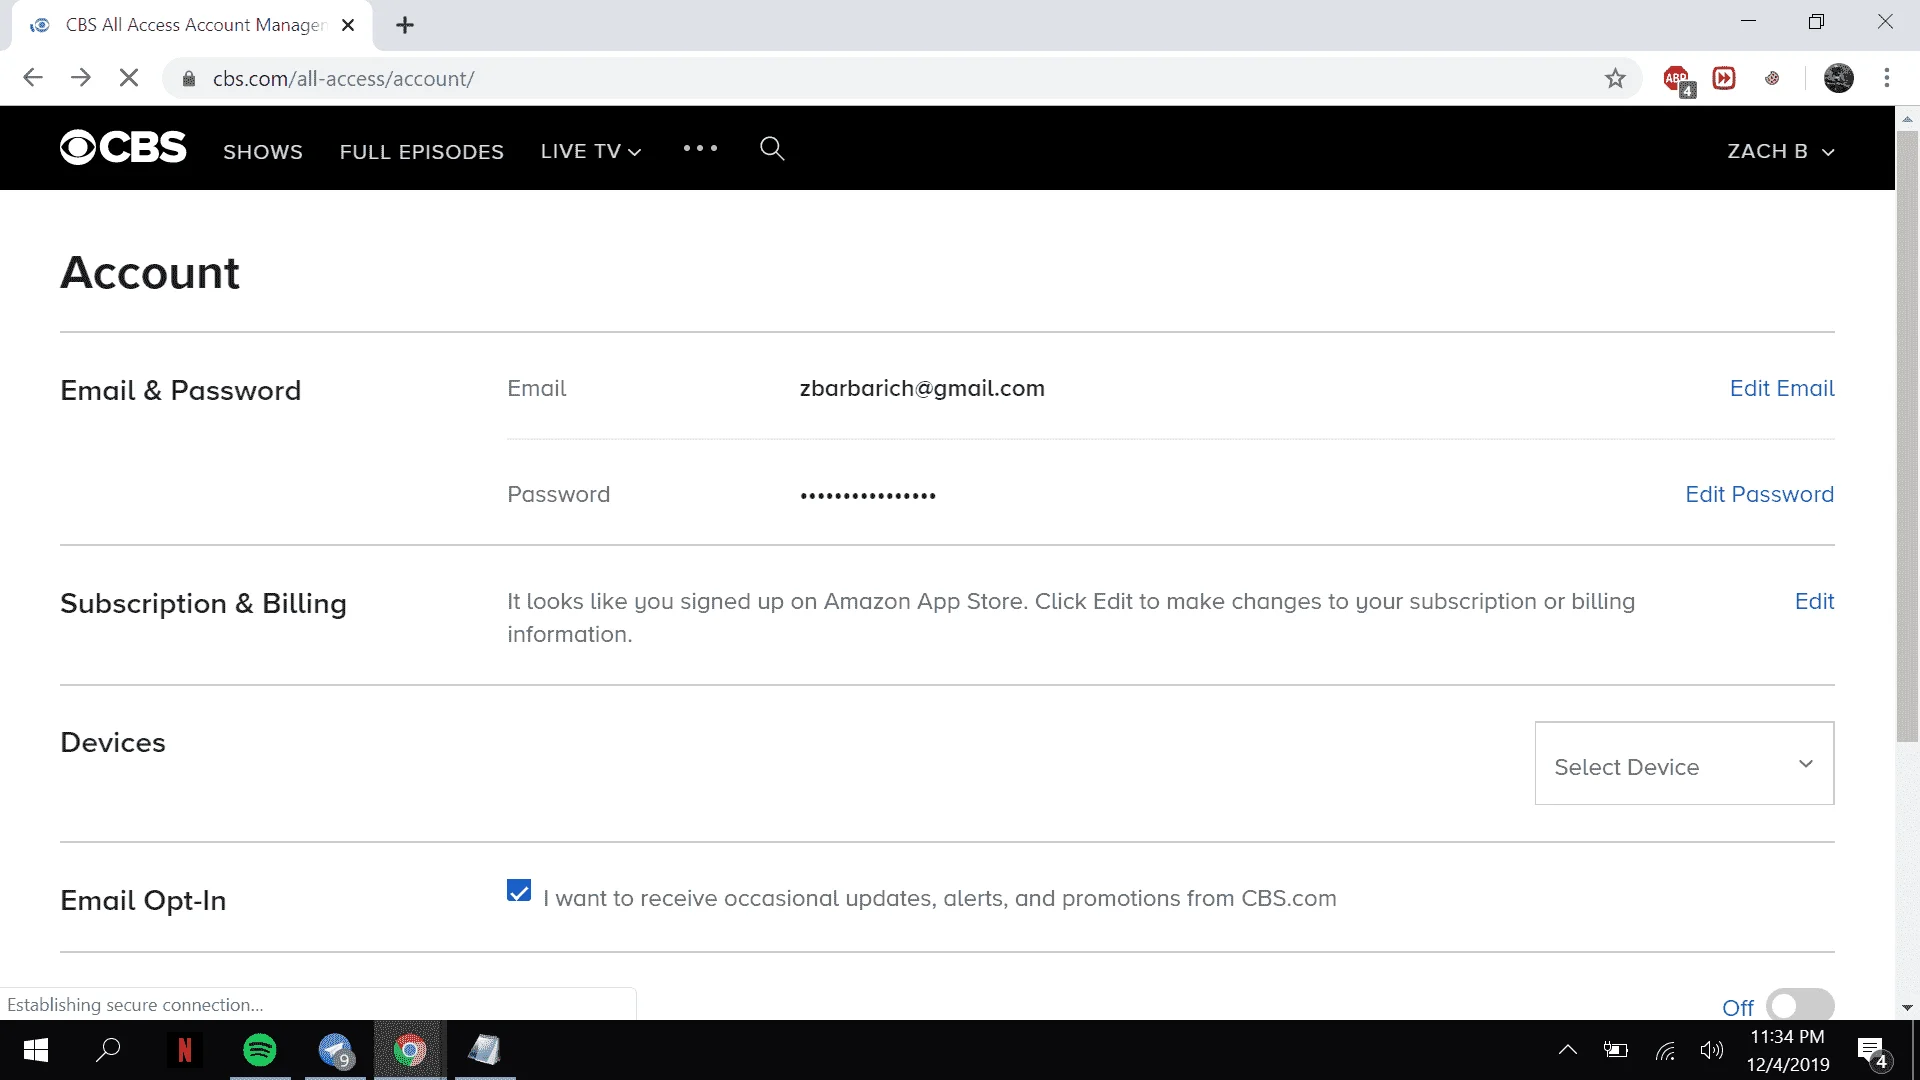Open Spotify from the taskbar

260,1050
